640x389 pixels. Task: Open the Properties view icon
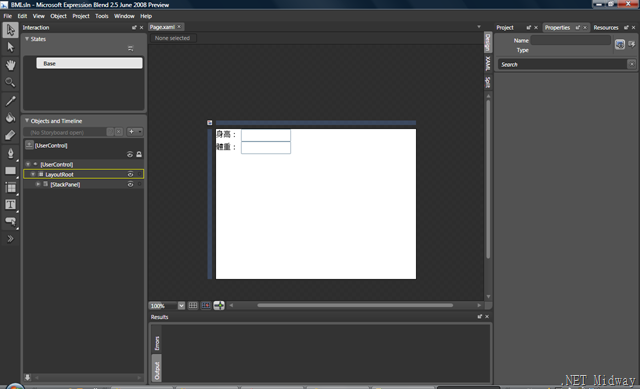click(x=620, y=44)
